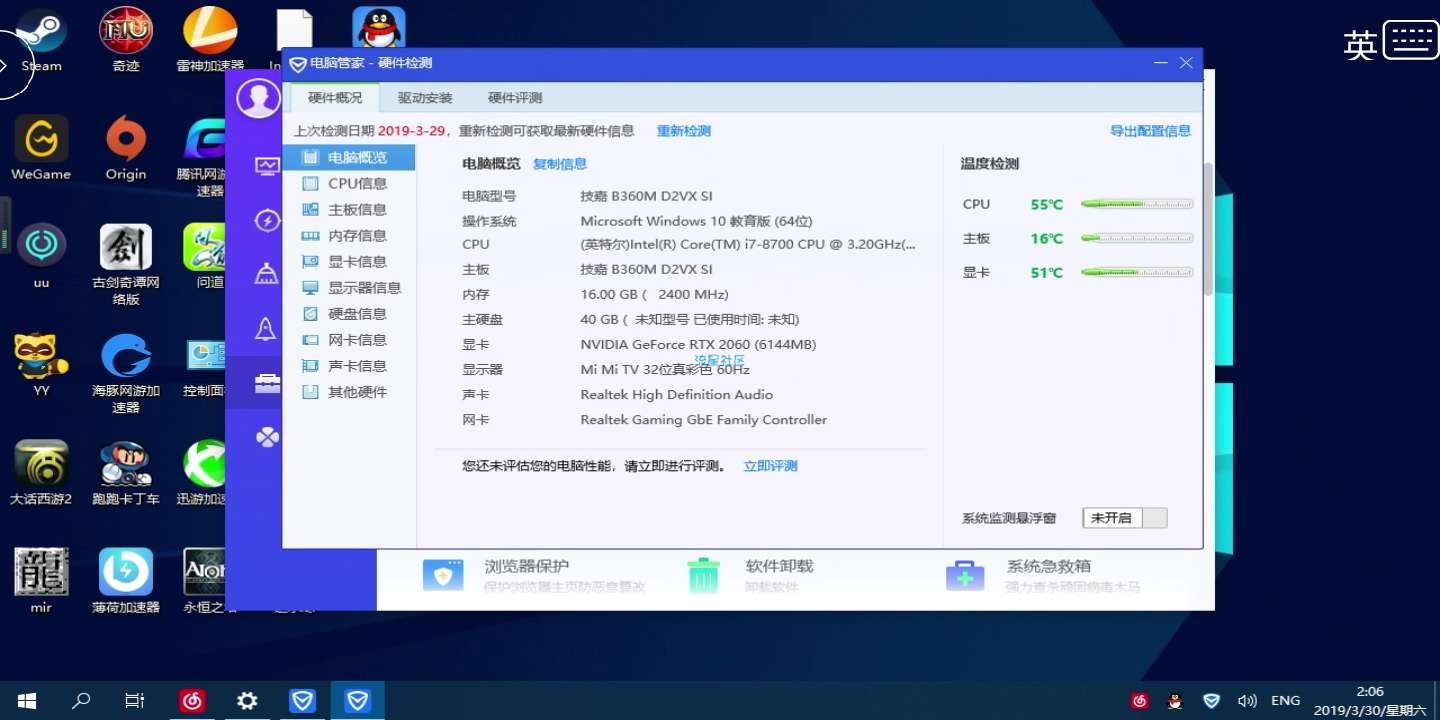Open the broom cleanup sidebar icon
Viewport: 1440px width, 720px height.
[x=267, y=274]
